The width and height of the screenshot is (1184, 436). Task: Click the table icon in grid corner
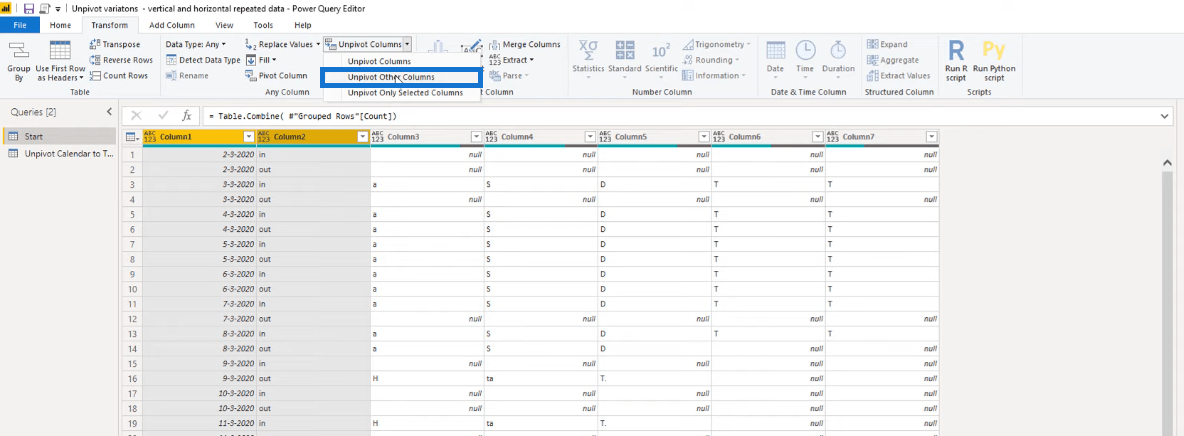(131, 137)
